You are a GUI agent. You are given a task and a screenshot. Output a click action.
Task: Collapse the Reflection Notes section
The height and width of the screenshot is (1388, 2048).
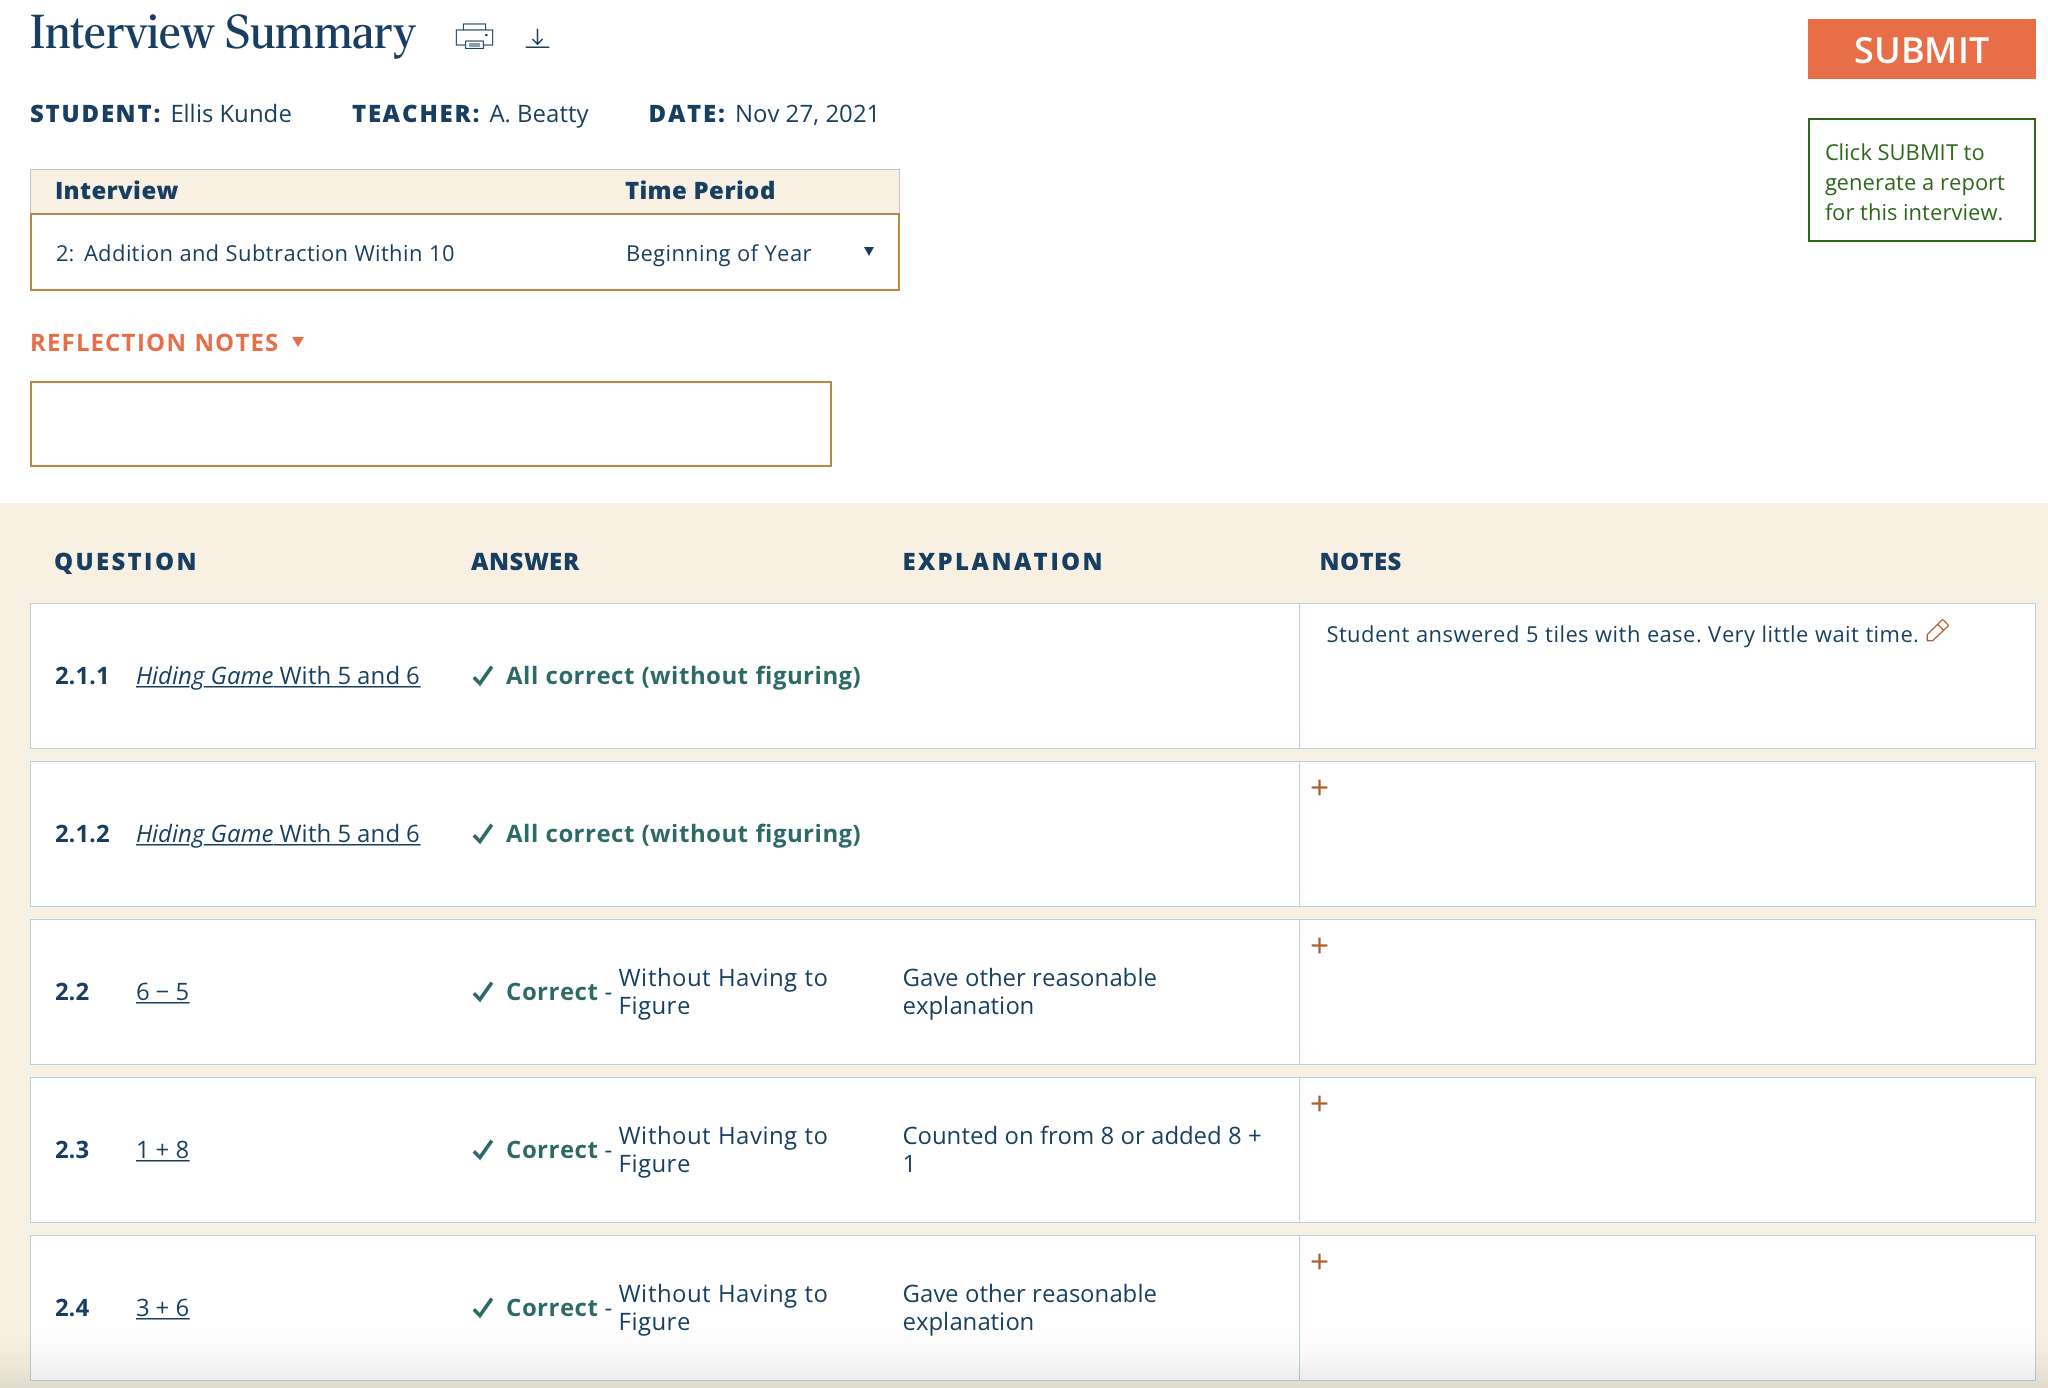tap(298, 342)
